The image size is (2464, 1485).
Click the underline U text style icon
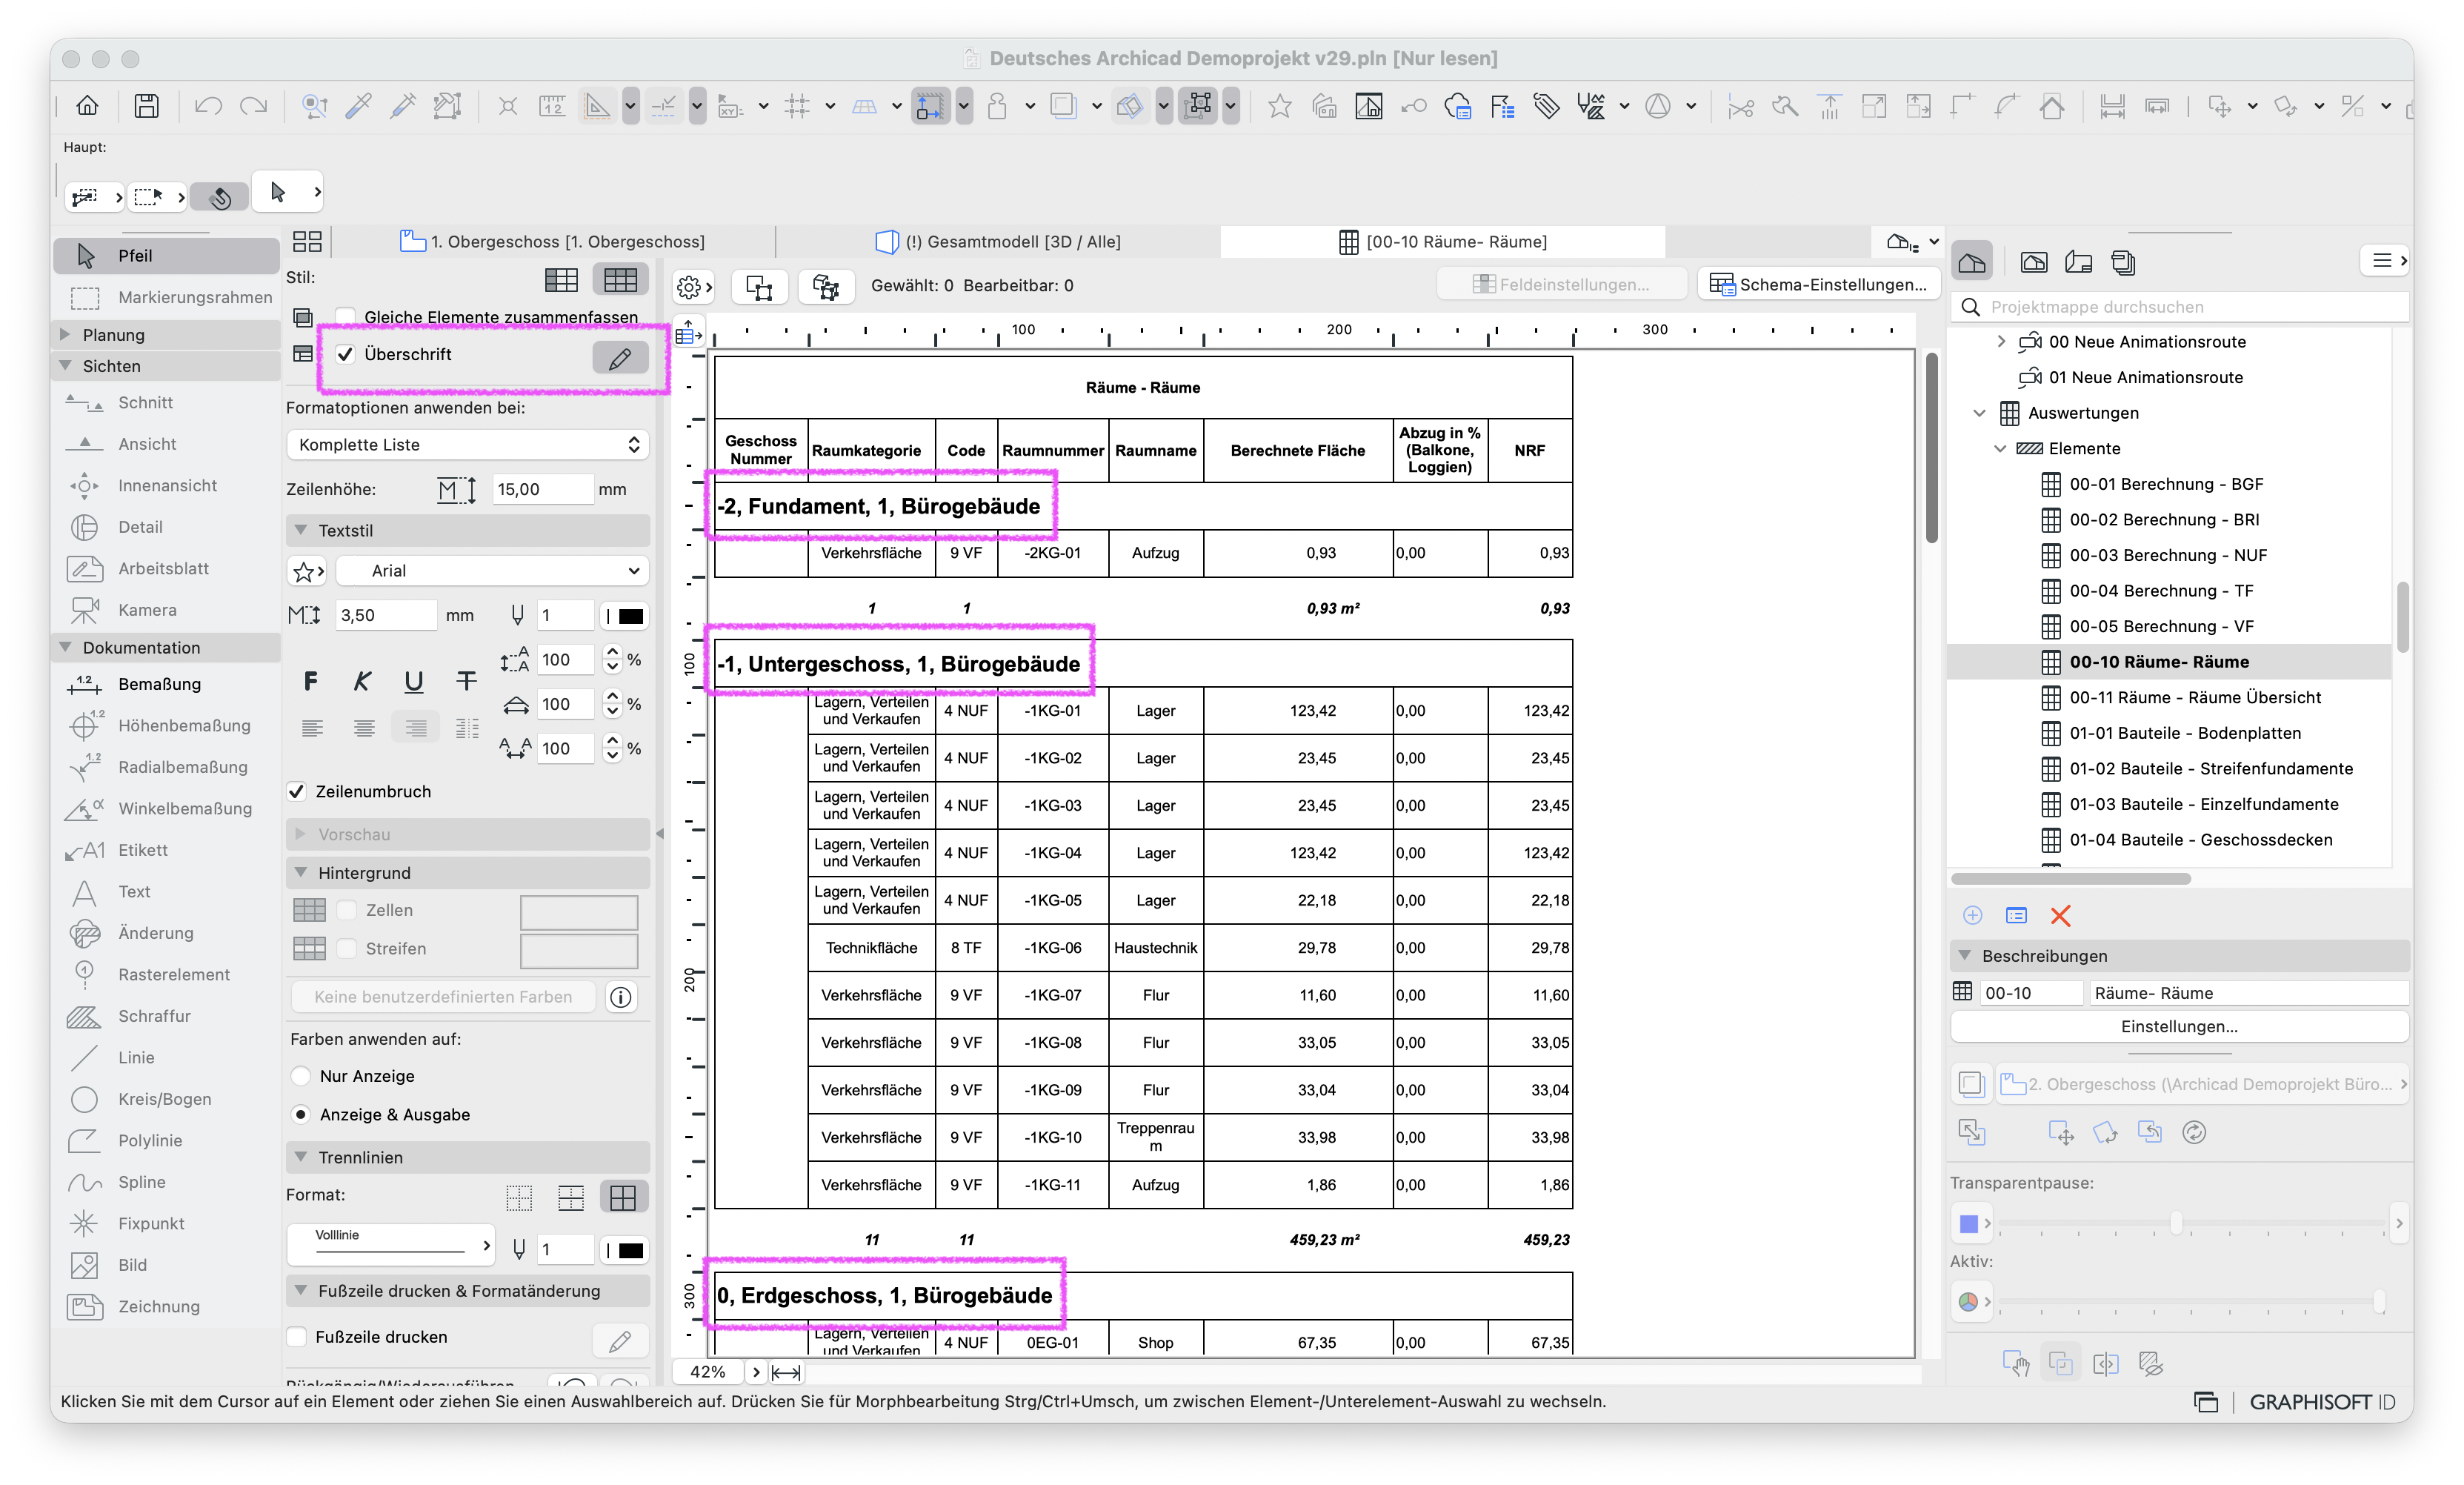pyautogui.click(x=413, y=682)
